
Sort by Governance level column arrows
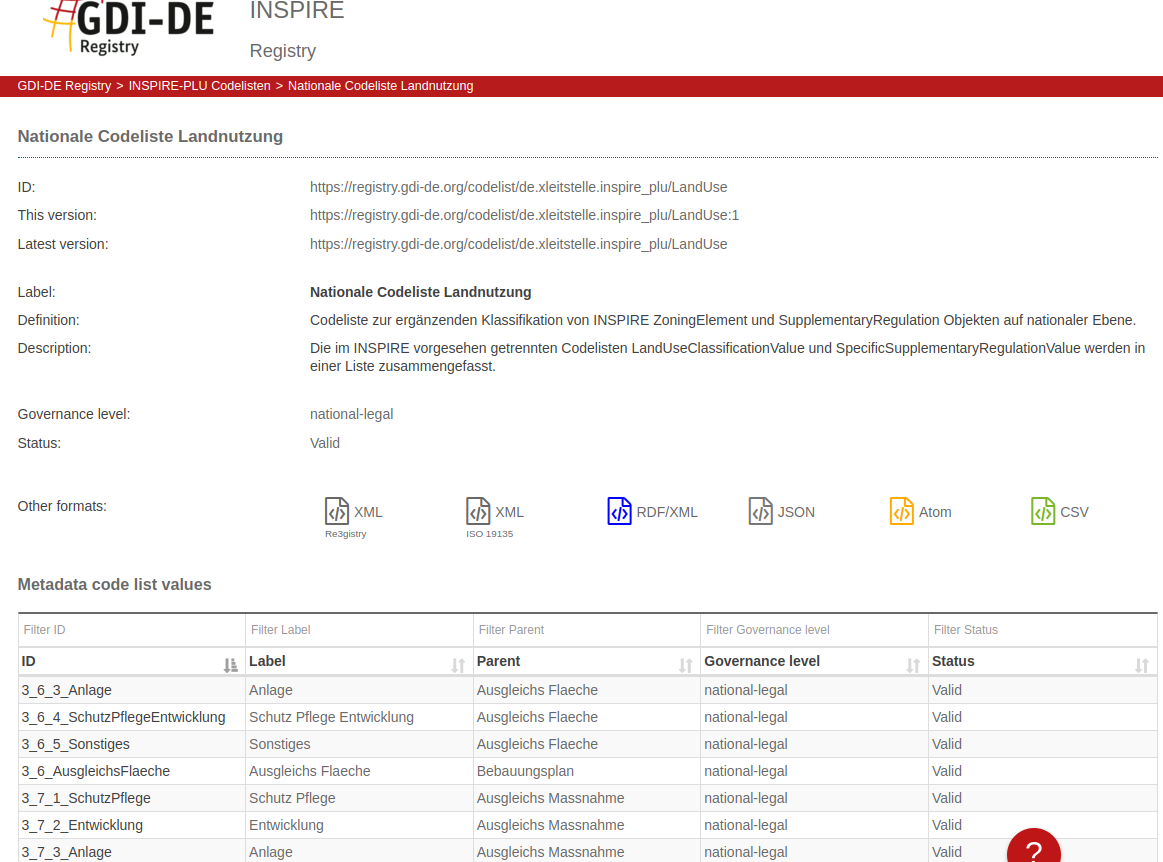click(913, 665)
